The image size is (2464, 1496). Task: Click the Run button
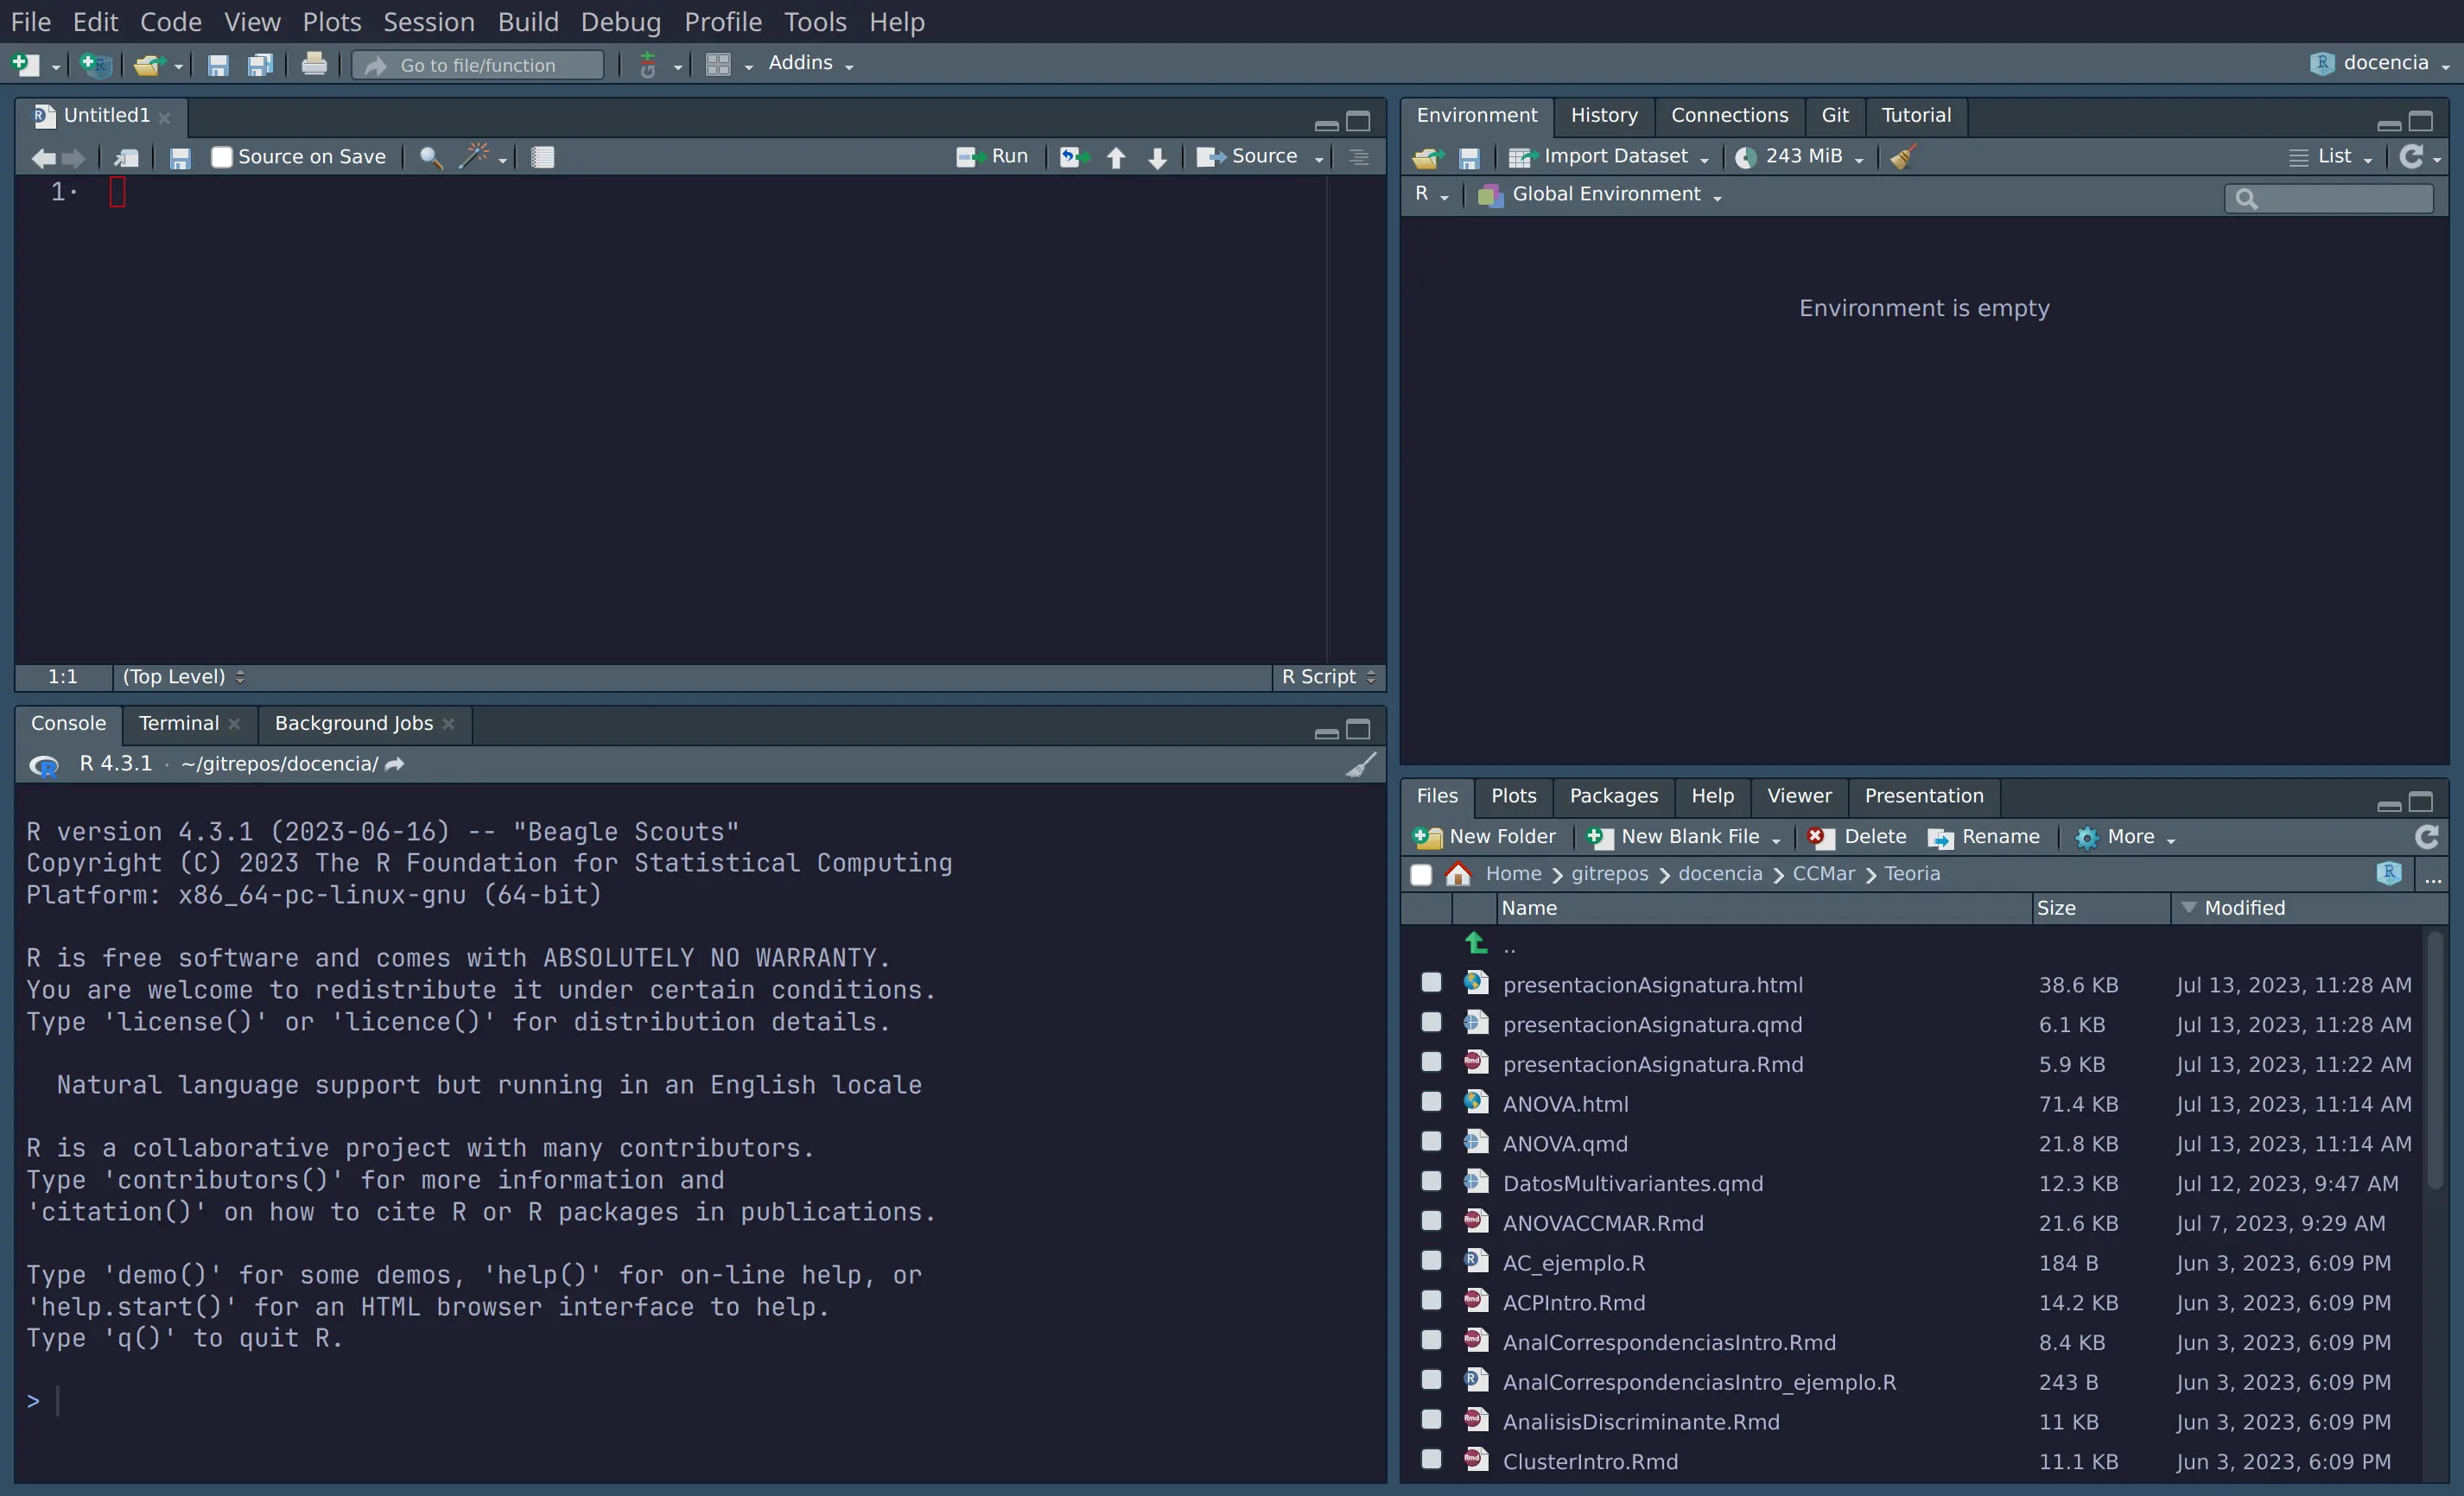pos(993,157)
